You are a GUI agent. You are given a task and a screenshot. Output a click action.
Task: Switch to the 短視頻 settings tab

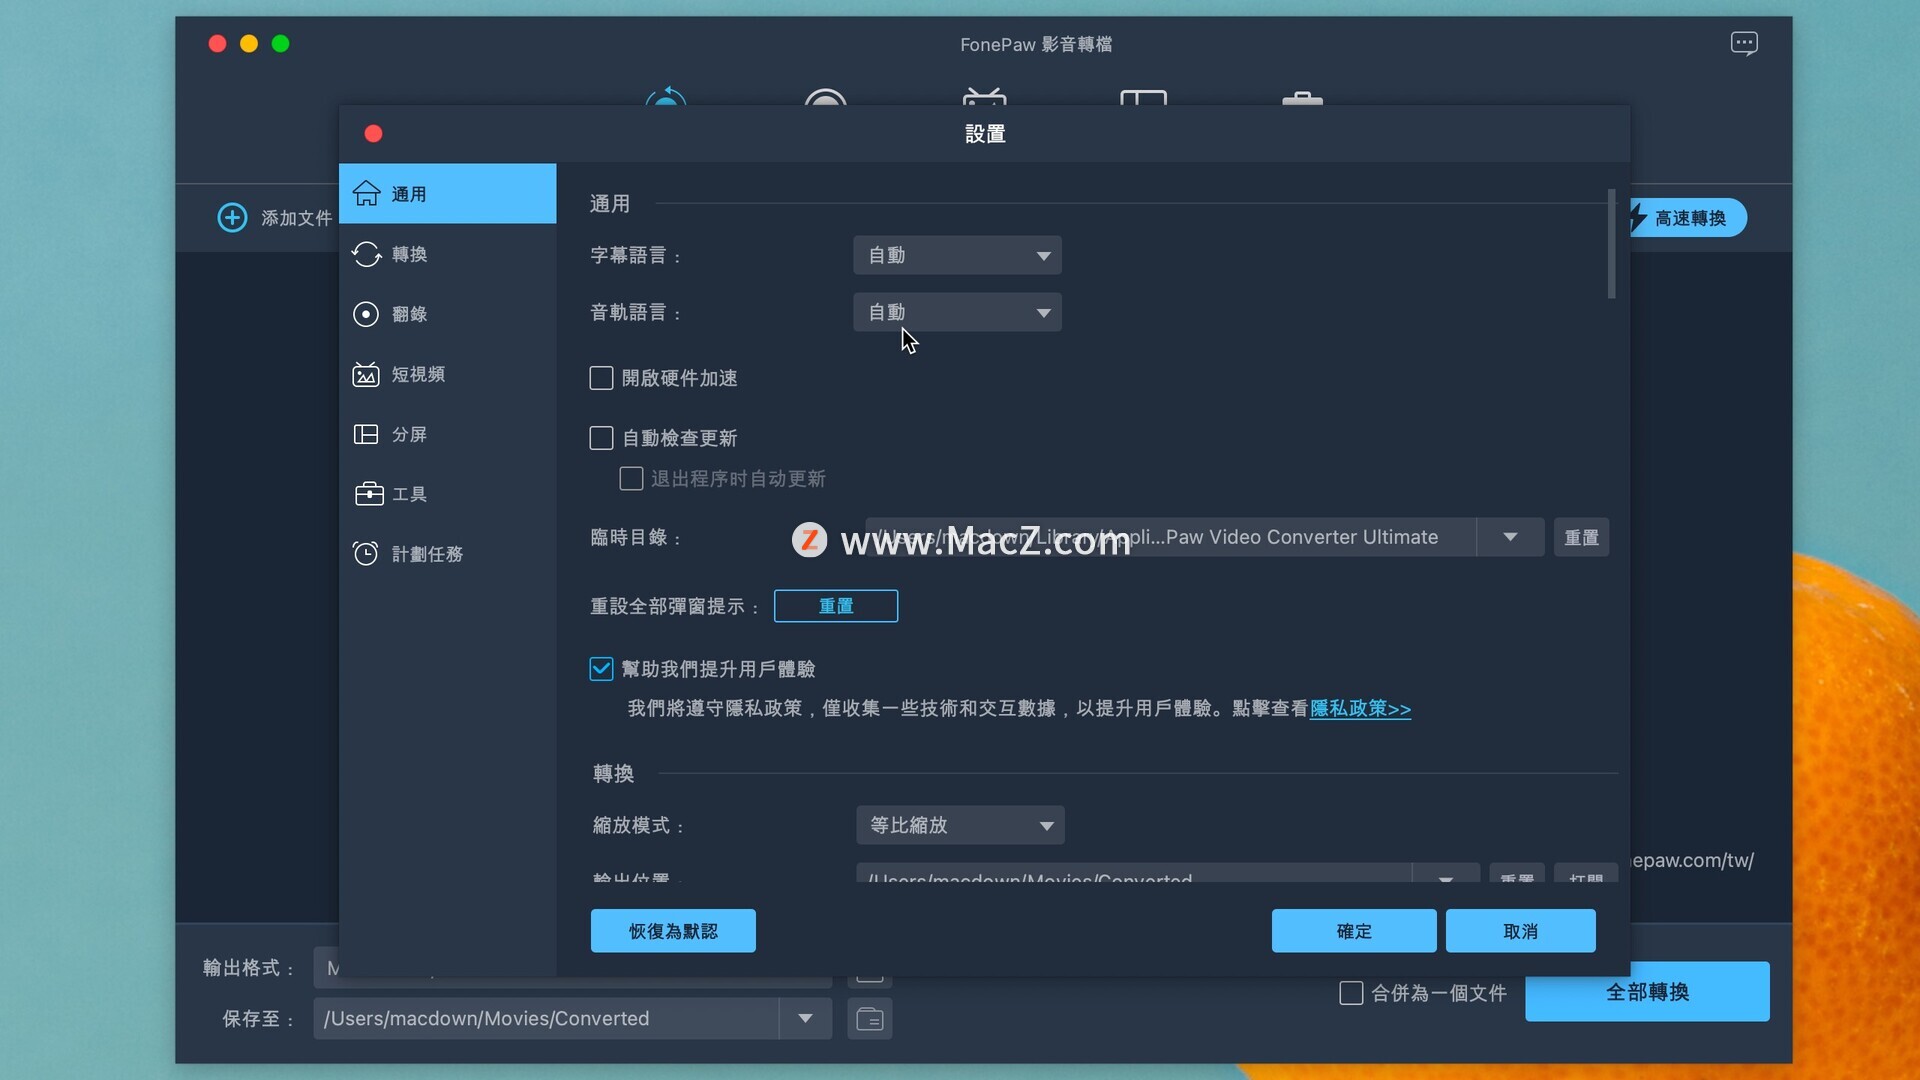click(447, 374)
